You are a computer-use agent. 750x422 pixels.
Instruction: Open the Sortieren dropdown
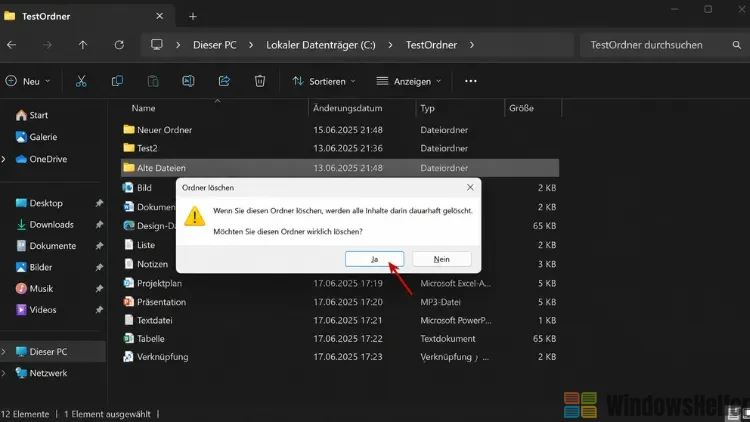[324, 81]
